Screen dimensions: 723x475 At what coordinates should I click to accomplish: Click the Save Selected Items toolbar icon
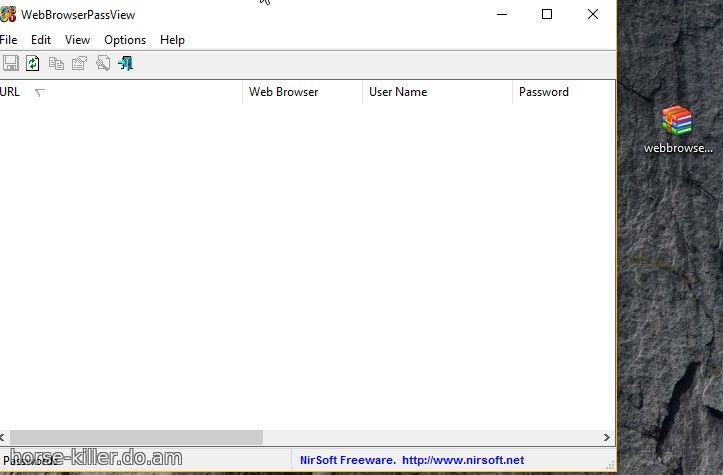(11, 63)
